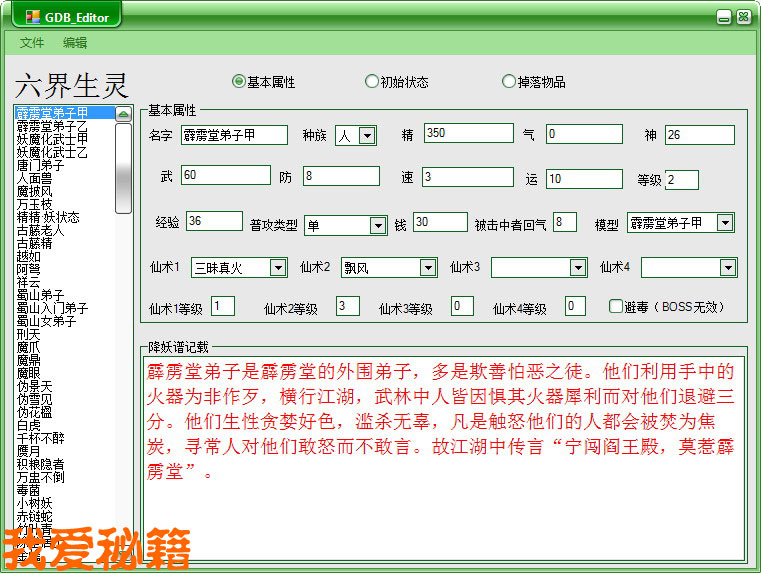Click the list scrollbar up arrow
Viewport: 761px width, 573px height.
click(x=123, y=114)
